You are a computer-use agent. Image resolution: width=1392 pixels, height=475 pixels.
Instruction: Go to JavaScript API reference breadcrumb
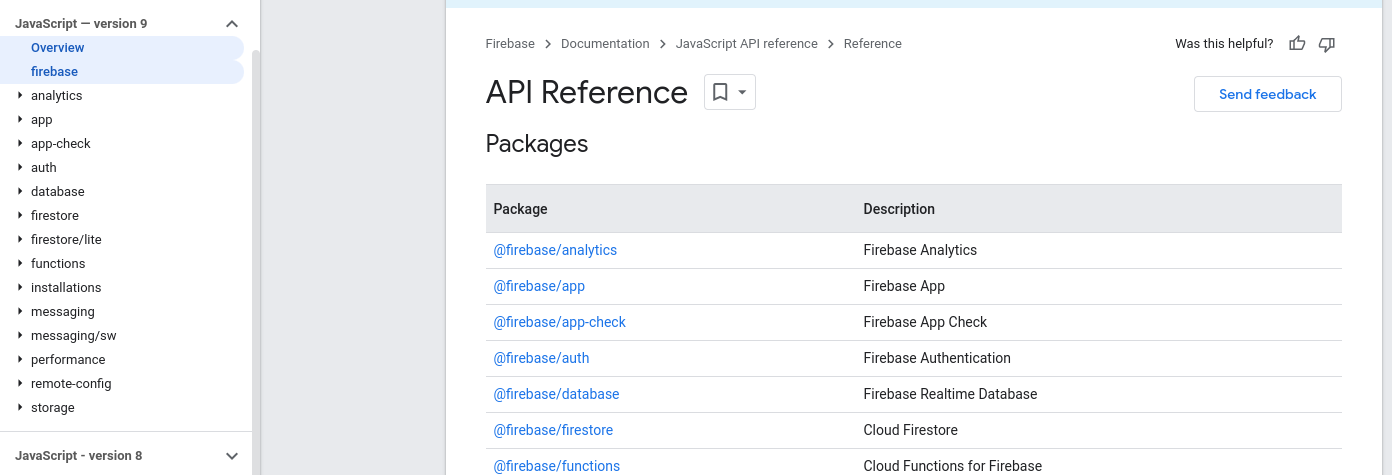click(x=746, y=44)
